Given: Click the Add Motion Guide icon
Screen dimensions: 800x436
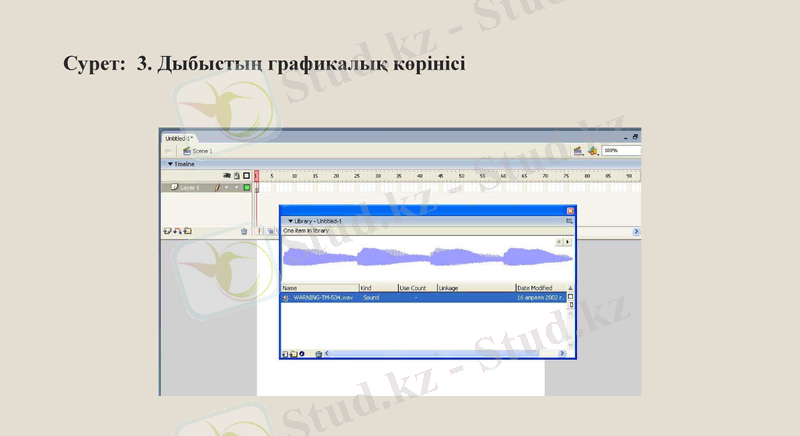Looking at the screenshot, I should coord(177,231).
